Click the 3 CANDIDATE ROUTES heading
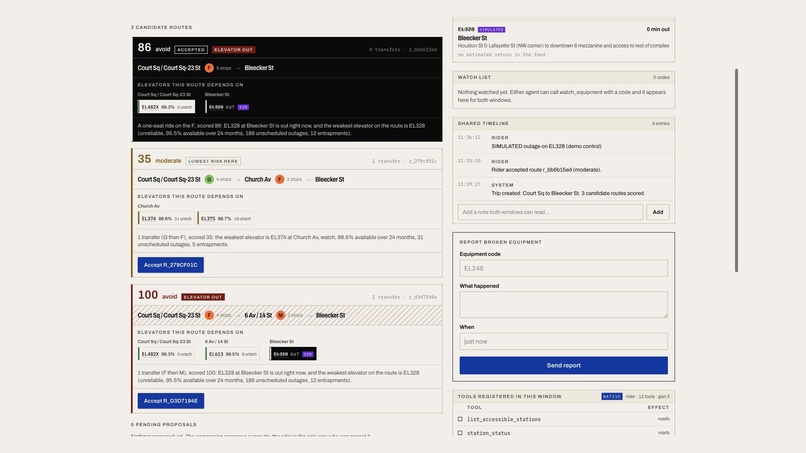806x453 pixels. [161, 27]
